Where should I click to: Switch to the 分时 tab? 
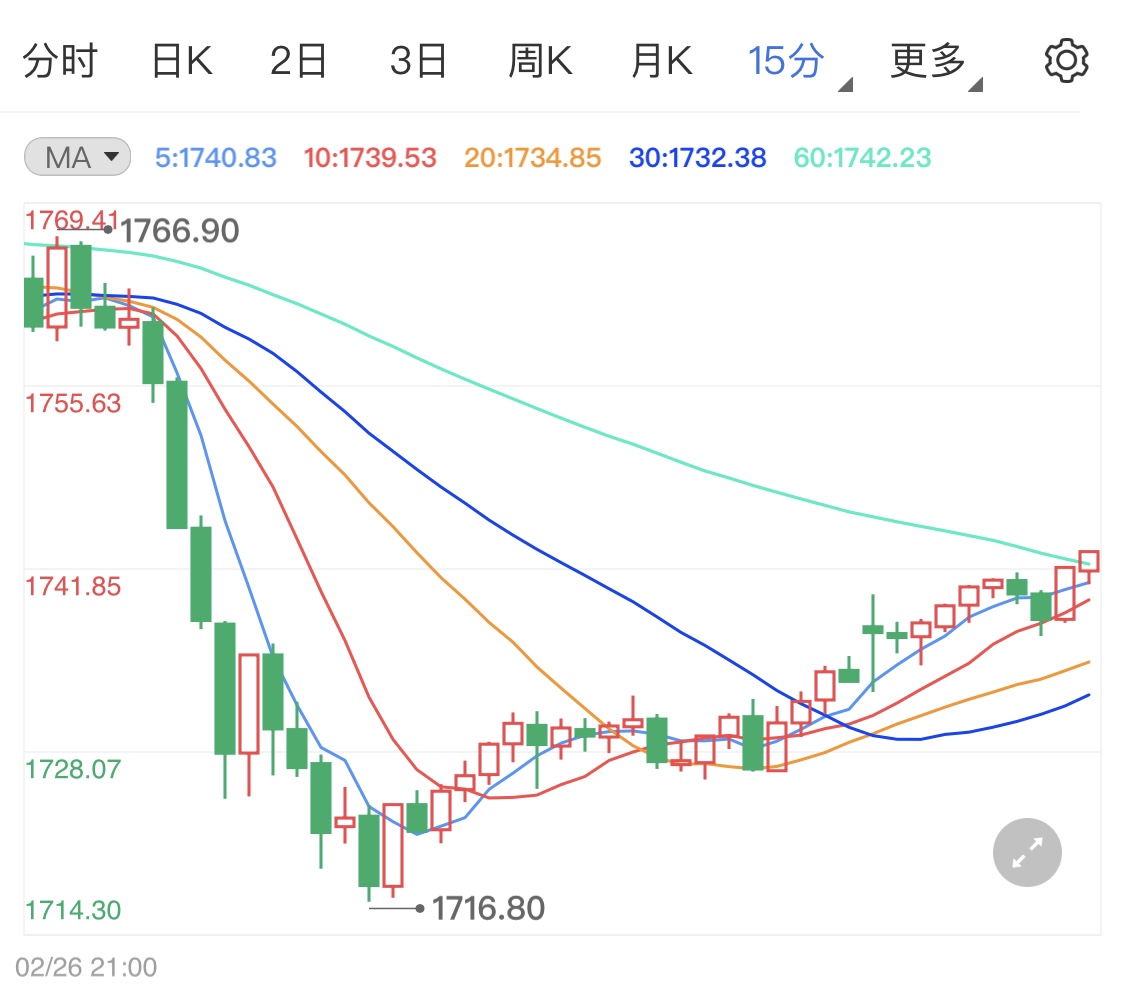[x=60, y=61]
